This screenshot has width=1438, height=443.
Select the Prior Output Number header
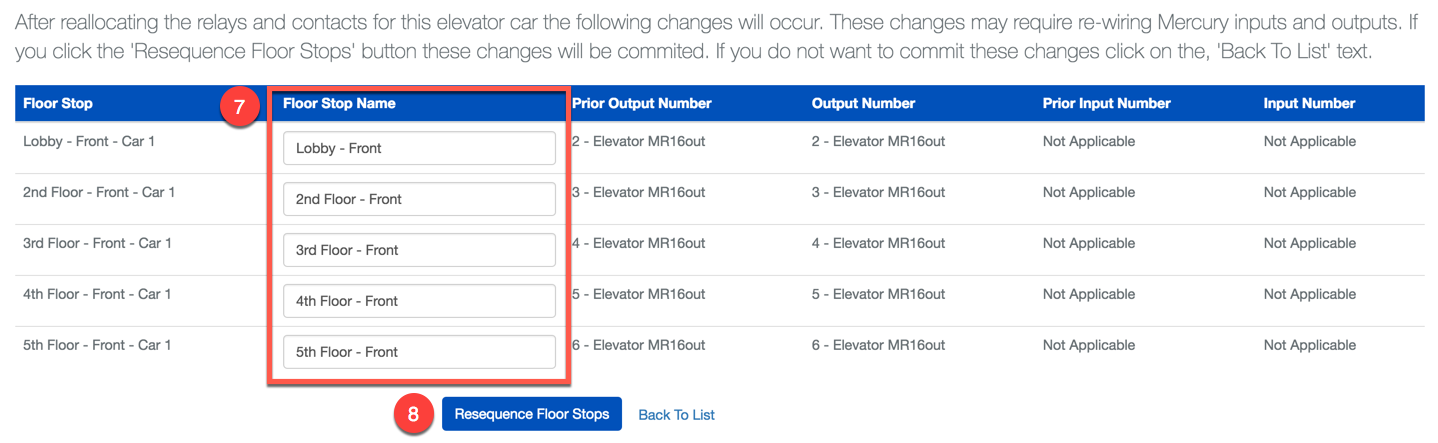pos(642,103)
